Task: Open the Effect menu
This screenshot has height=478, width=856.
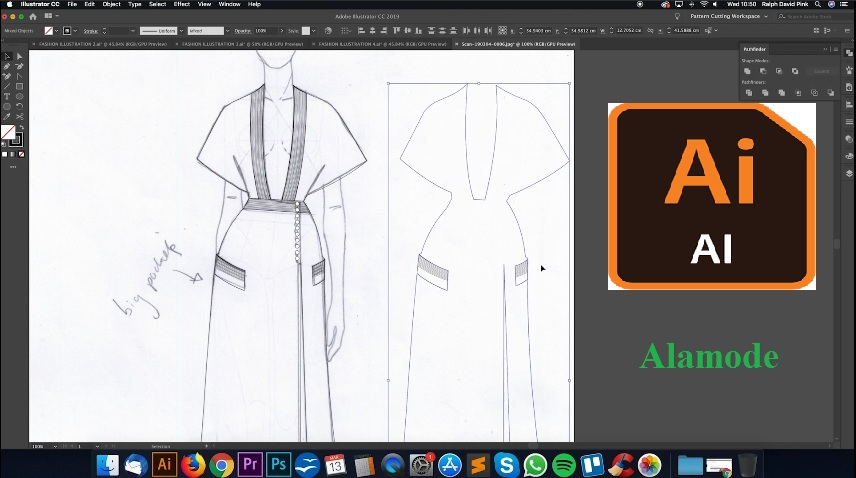Action: 181,4
